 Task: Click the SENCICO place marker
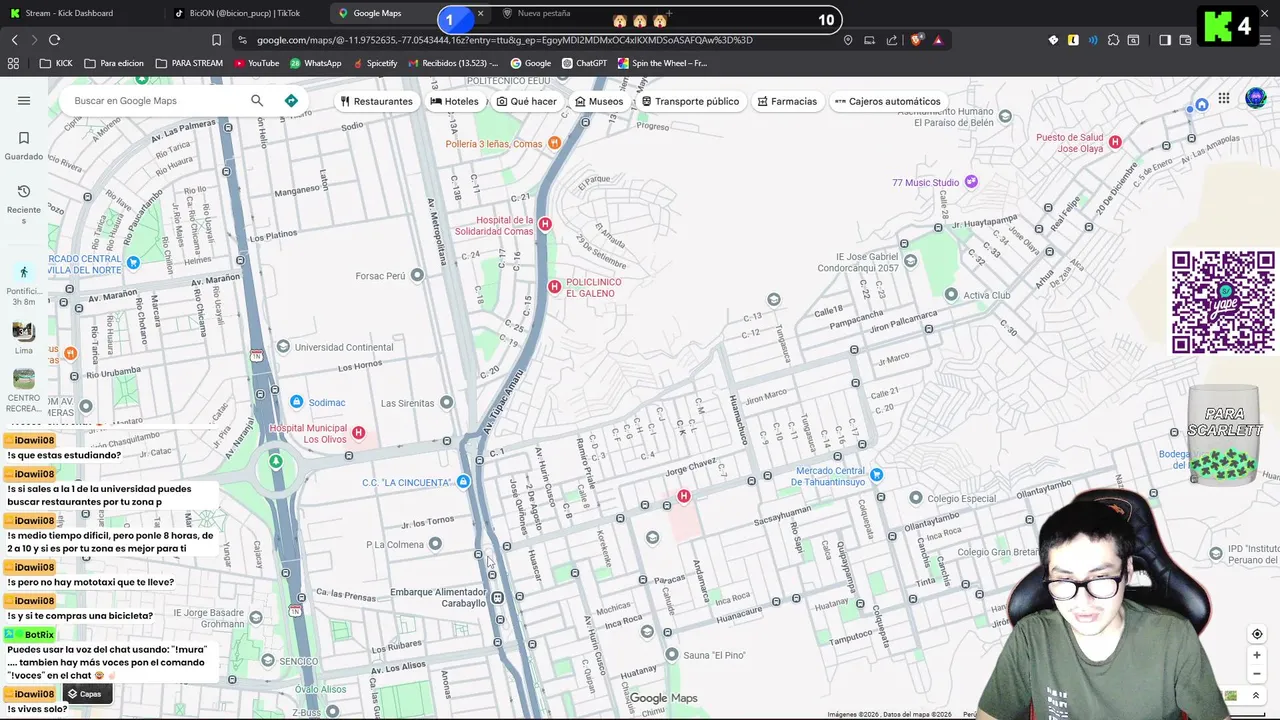point(266,661)
